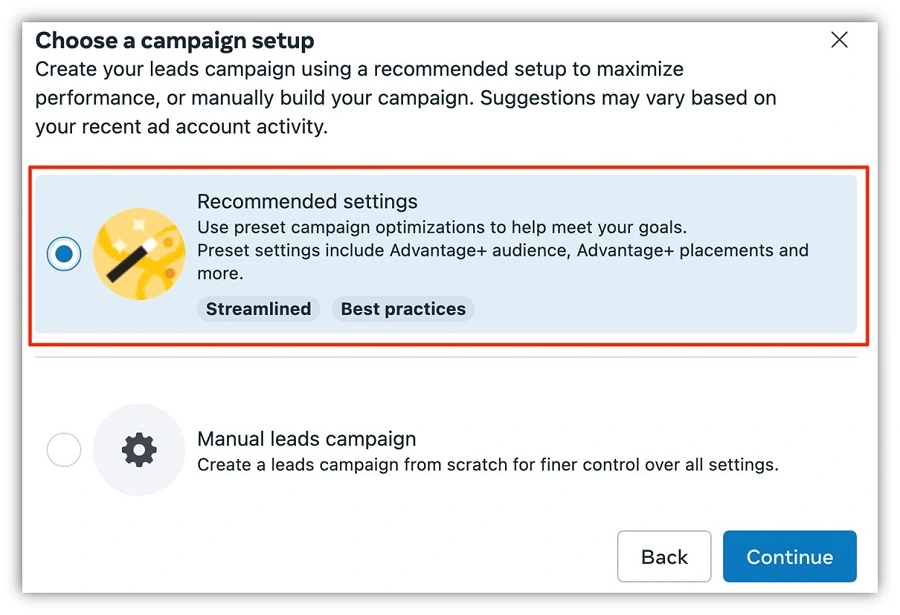Click the 'more.' line in Recommended settings card
This screenshot has width=900, height=615.
pos(220,274)
